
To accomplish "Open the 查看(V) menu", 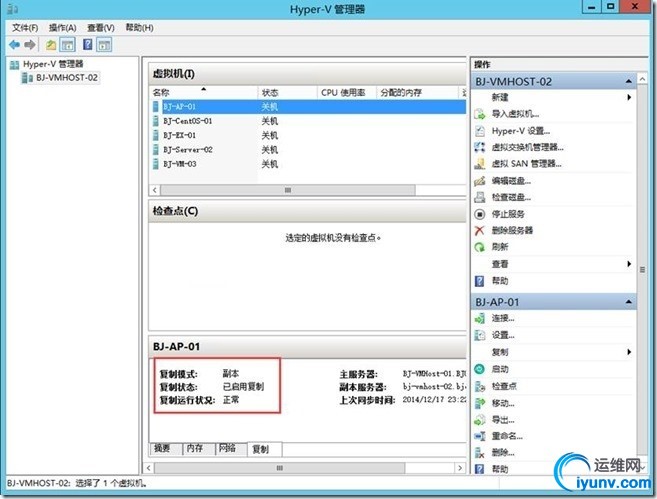I will [101, 28].
